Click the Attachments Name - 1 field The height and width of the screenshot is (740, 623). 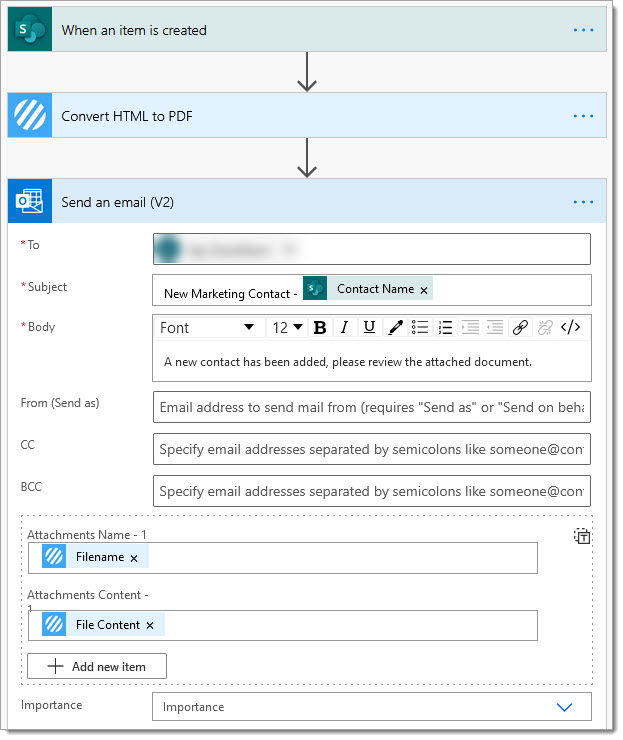coord(283,558)
